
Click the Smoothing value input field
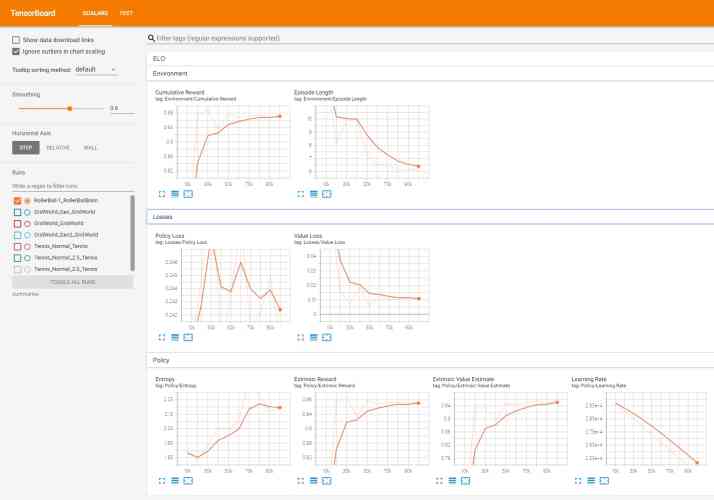pyautogui.click(x=122, y=108)
